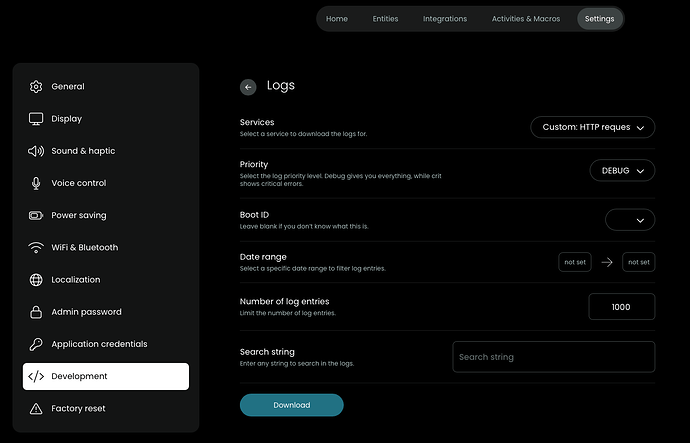Open Localization settings
Viewport: 690px width, 443px height.
point(106,280)
